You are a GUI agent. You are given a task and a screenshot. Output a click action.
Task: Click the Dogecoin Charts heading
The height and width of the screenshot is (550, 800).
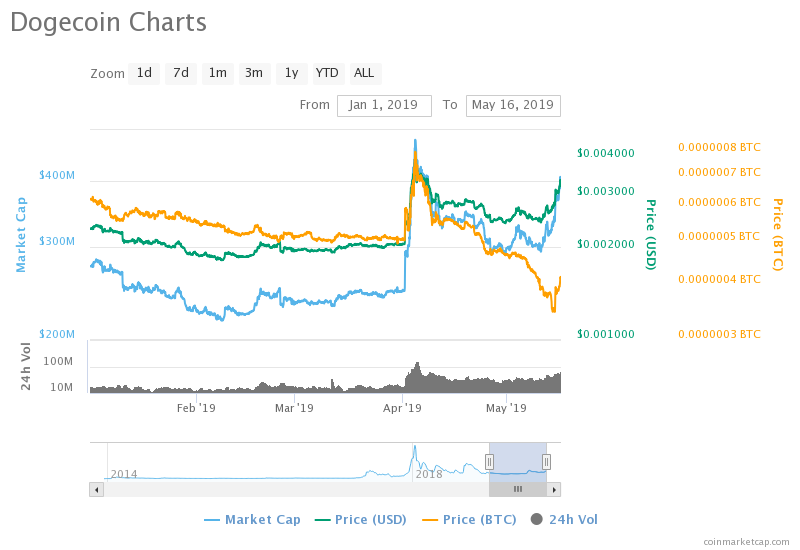(109, 23)
